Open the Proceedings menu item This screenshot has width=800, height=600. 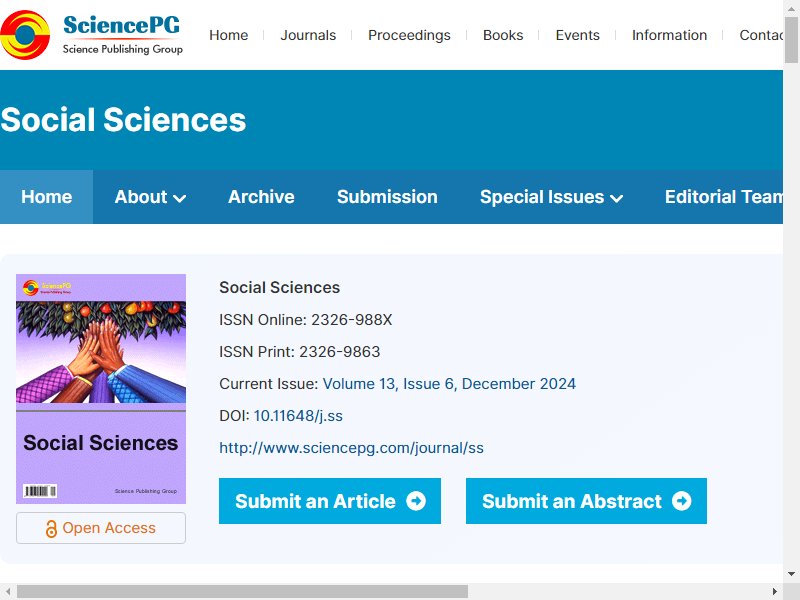pyautogui.click(x=409, y=35)
